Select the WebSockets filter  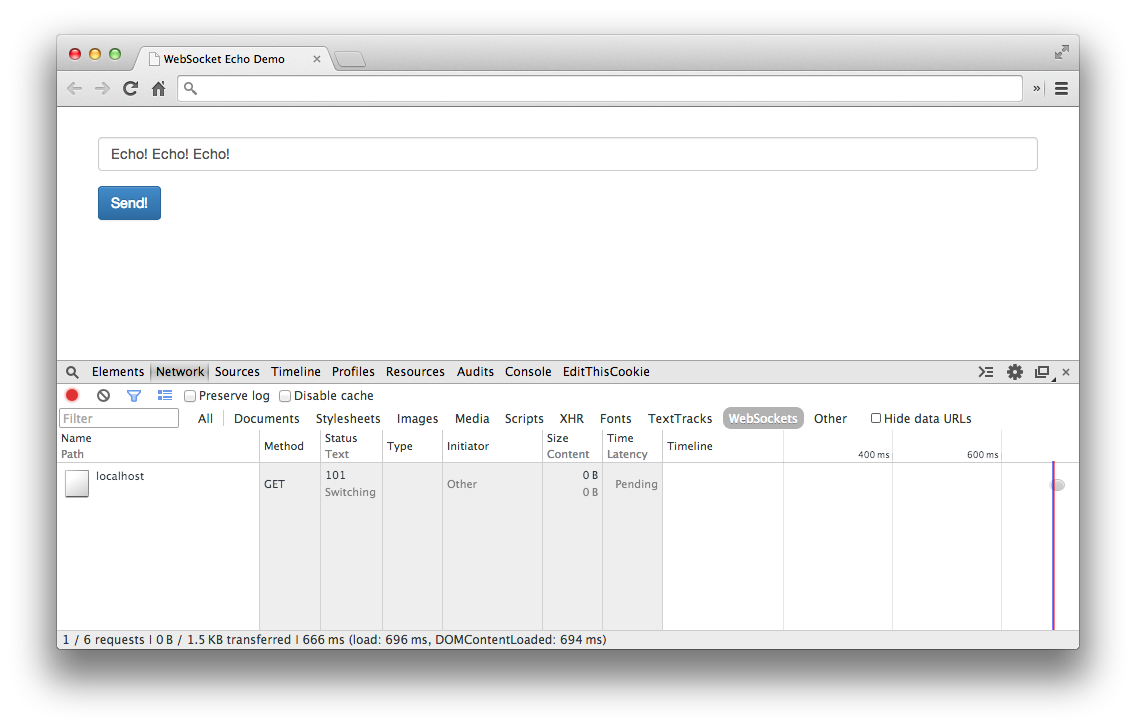tap(763, 419)
